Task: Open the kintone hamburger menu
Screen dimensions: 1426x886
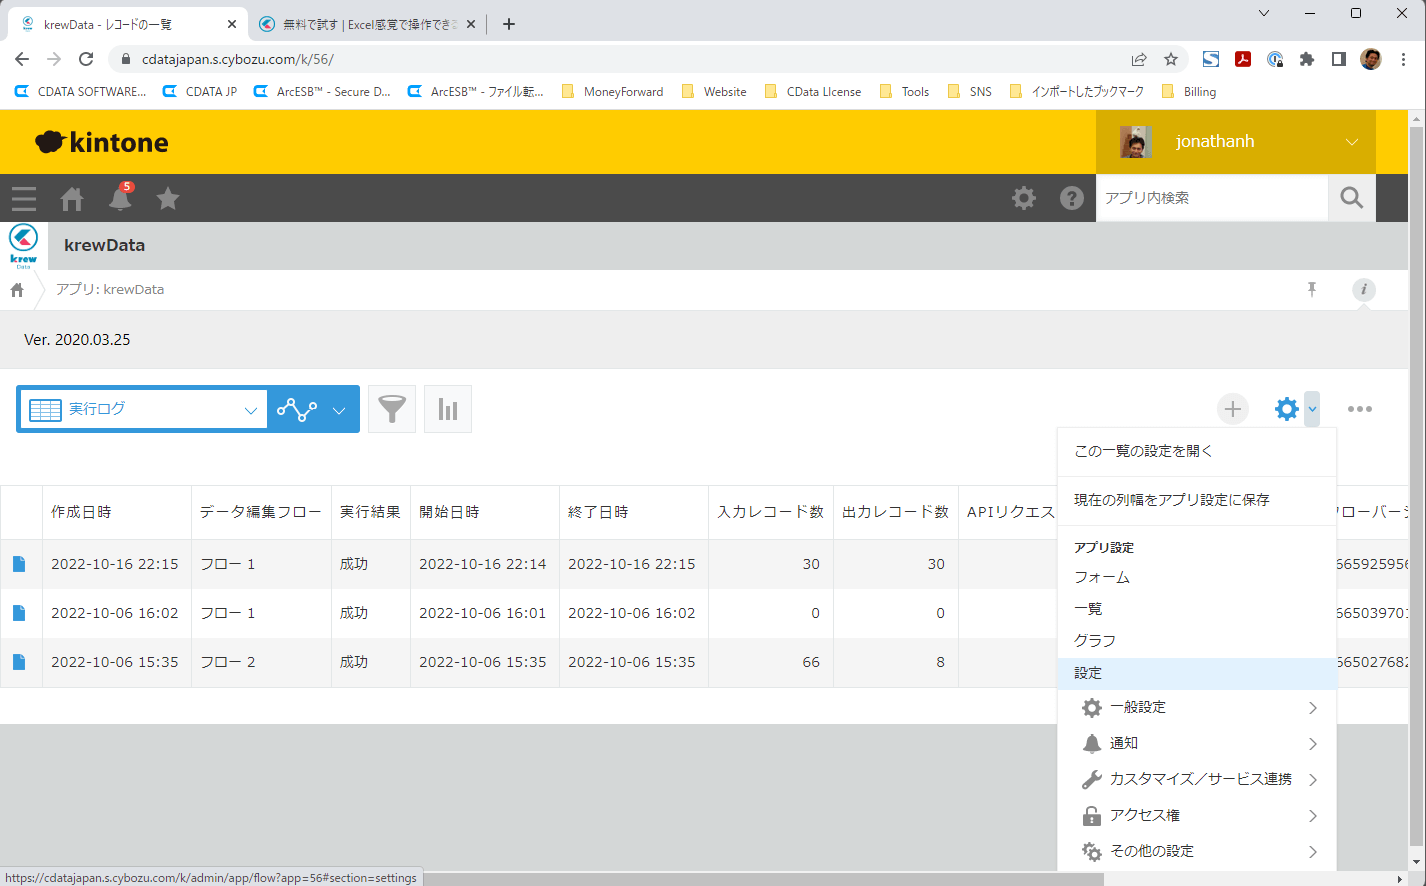Action: (x=24, y=199)
